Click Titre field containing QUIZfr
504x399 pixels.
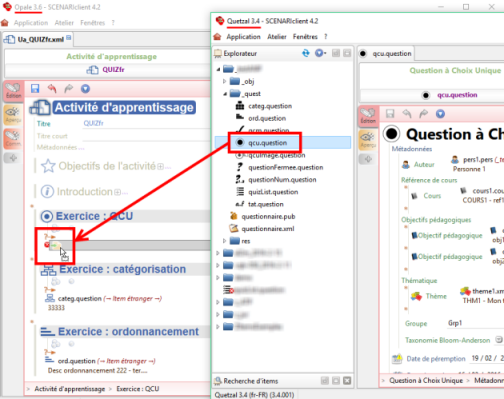click(147, 123)
